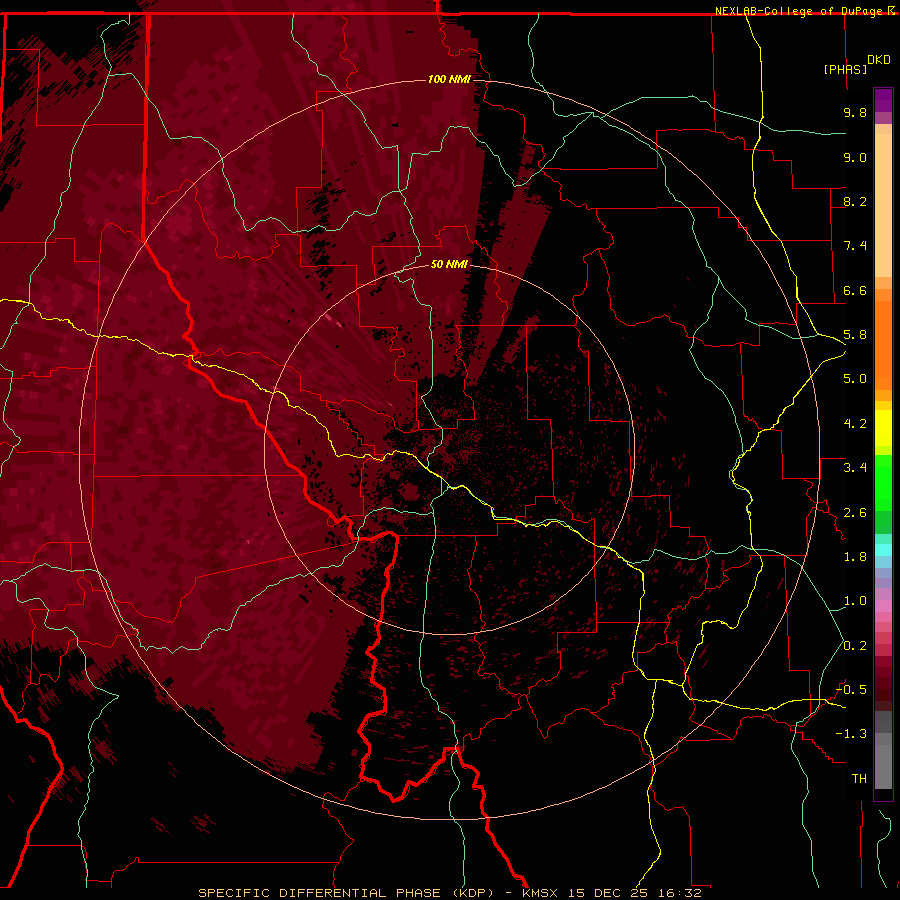Click the yellow band of the color bar
This screenshot has height=900, width=900.
coord(883,428)
